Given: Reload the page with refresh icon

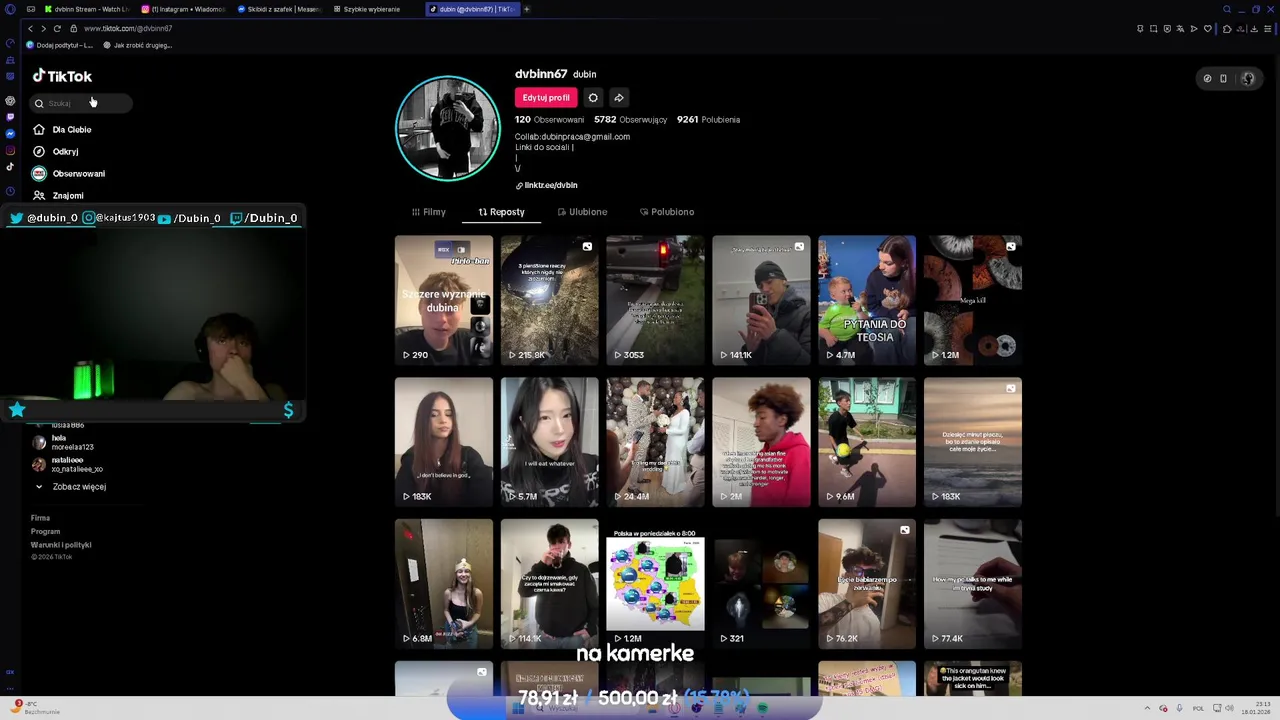Looking at the screenshot, I should (x=57, y=28).
